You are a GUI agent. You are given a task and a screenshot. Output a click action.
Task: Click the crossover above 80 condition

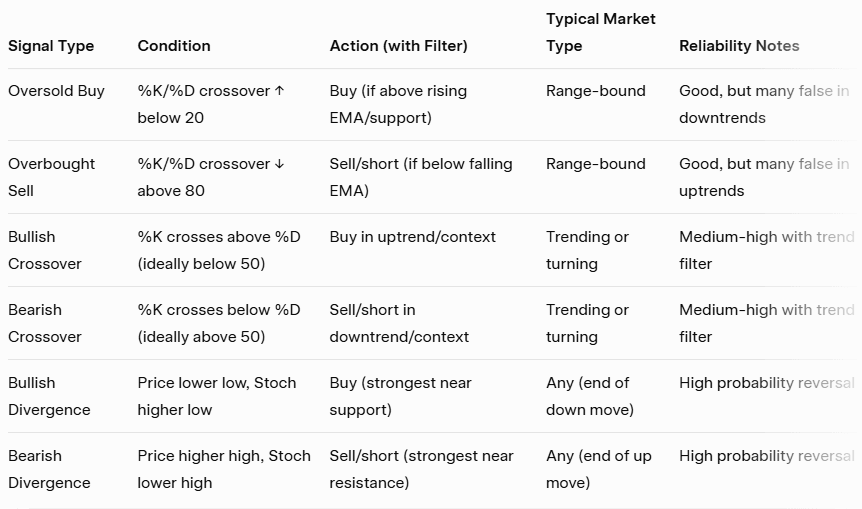coord(211,177)
